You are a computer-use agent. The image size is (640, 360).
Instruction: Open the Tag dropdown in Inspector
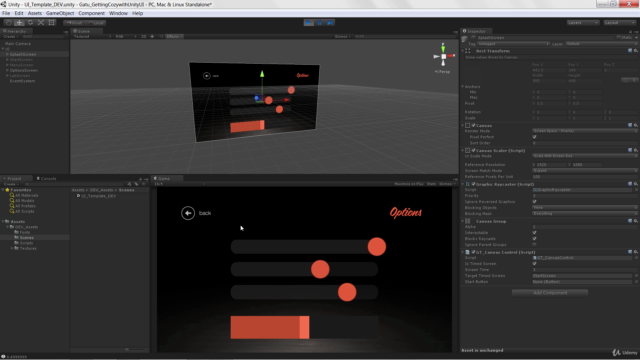tap(513, 44)
